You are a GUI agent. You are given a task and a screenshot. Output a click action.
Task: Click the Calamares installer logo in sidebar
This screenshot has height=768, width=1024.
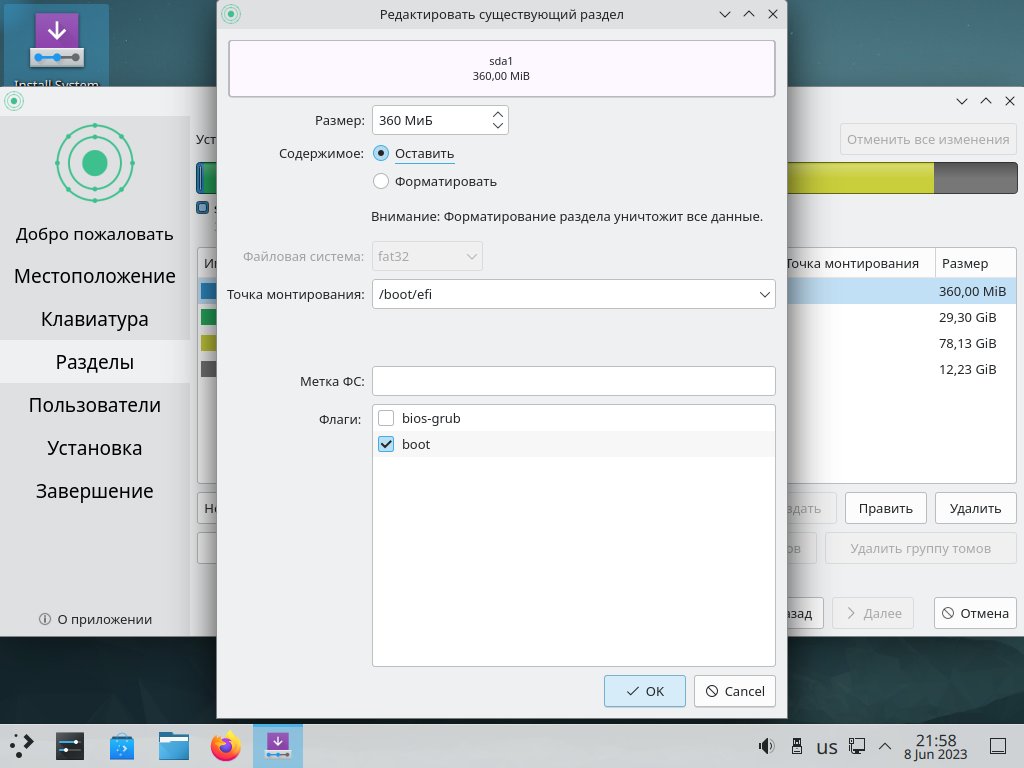tap(95, 163)
